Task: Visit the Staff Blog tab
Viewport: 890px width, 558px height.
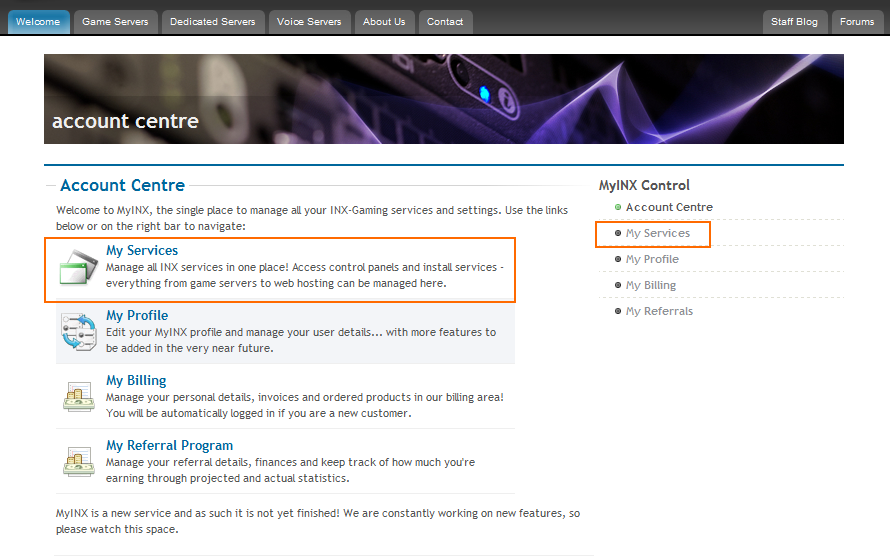Action: click(x=795, y=22)
